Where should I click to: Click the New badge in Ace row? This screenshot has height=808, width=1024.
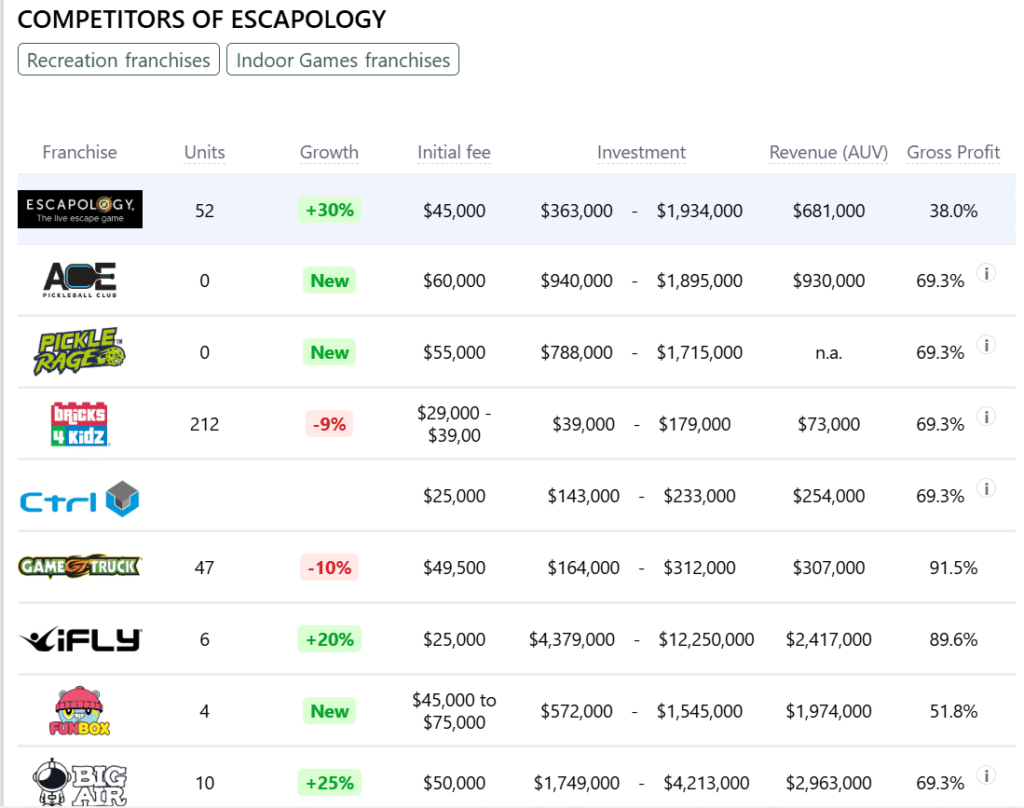tap(329, 281)
